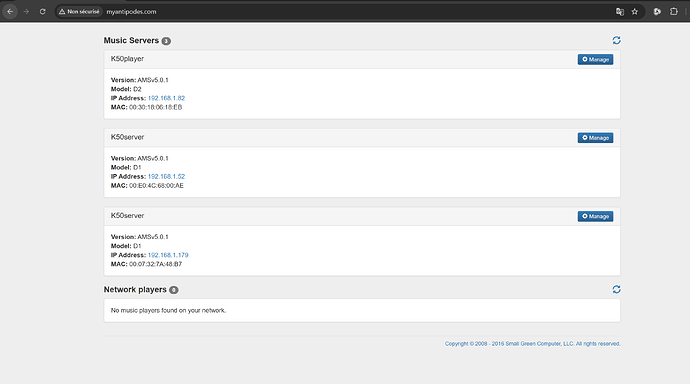The width and height of the screenshot is (690, 384).
Task: Click No music players found message
Action: (168, 311)
